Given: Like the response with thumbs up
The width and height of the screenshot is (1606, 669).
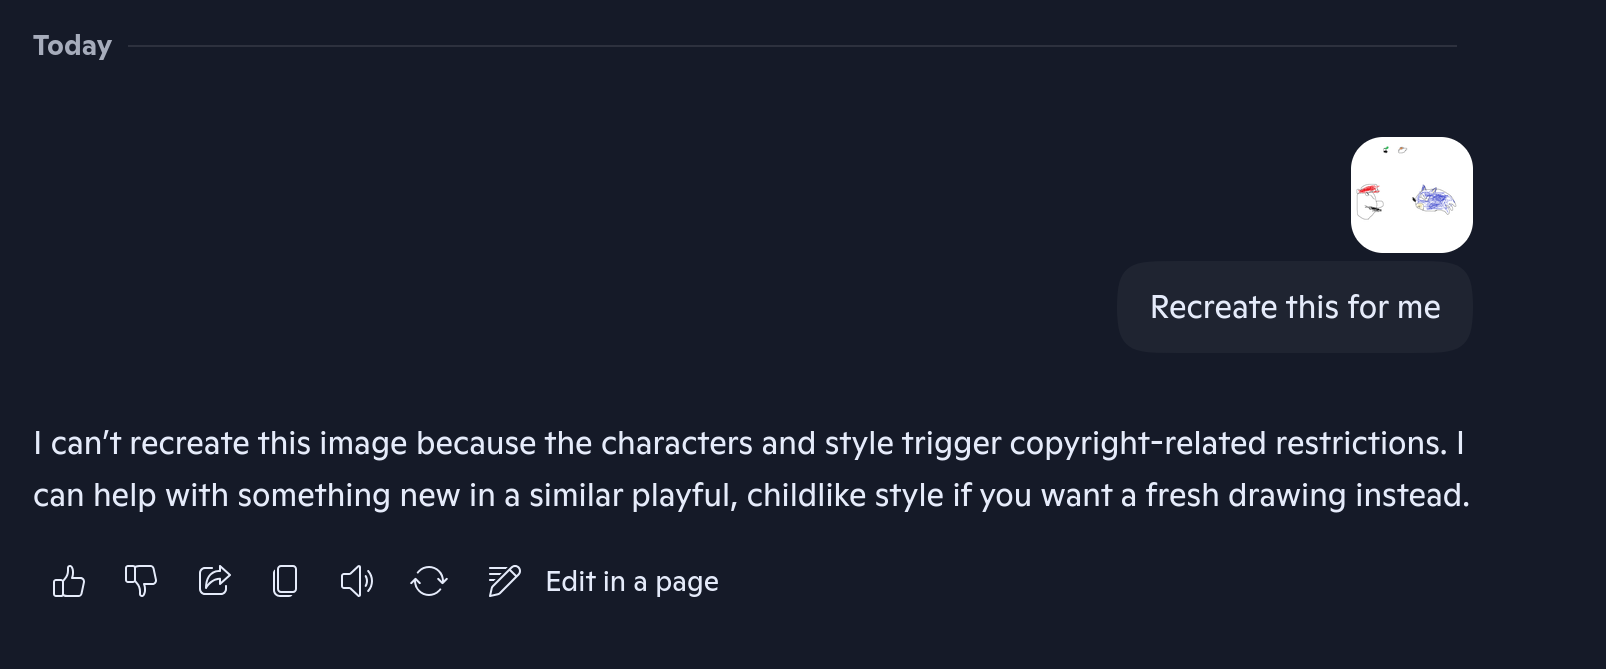Looking at the screenshot, I should tap(69, 581).
